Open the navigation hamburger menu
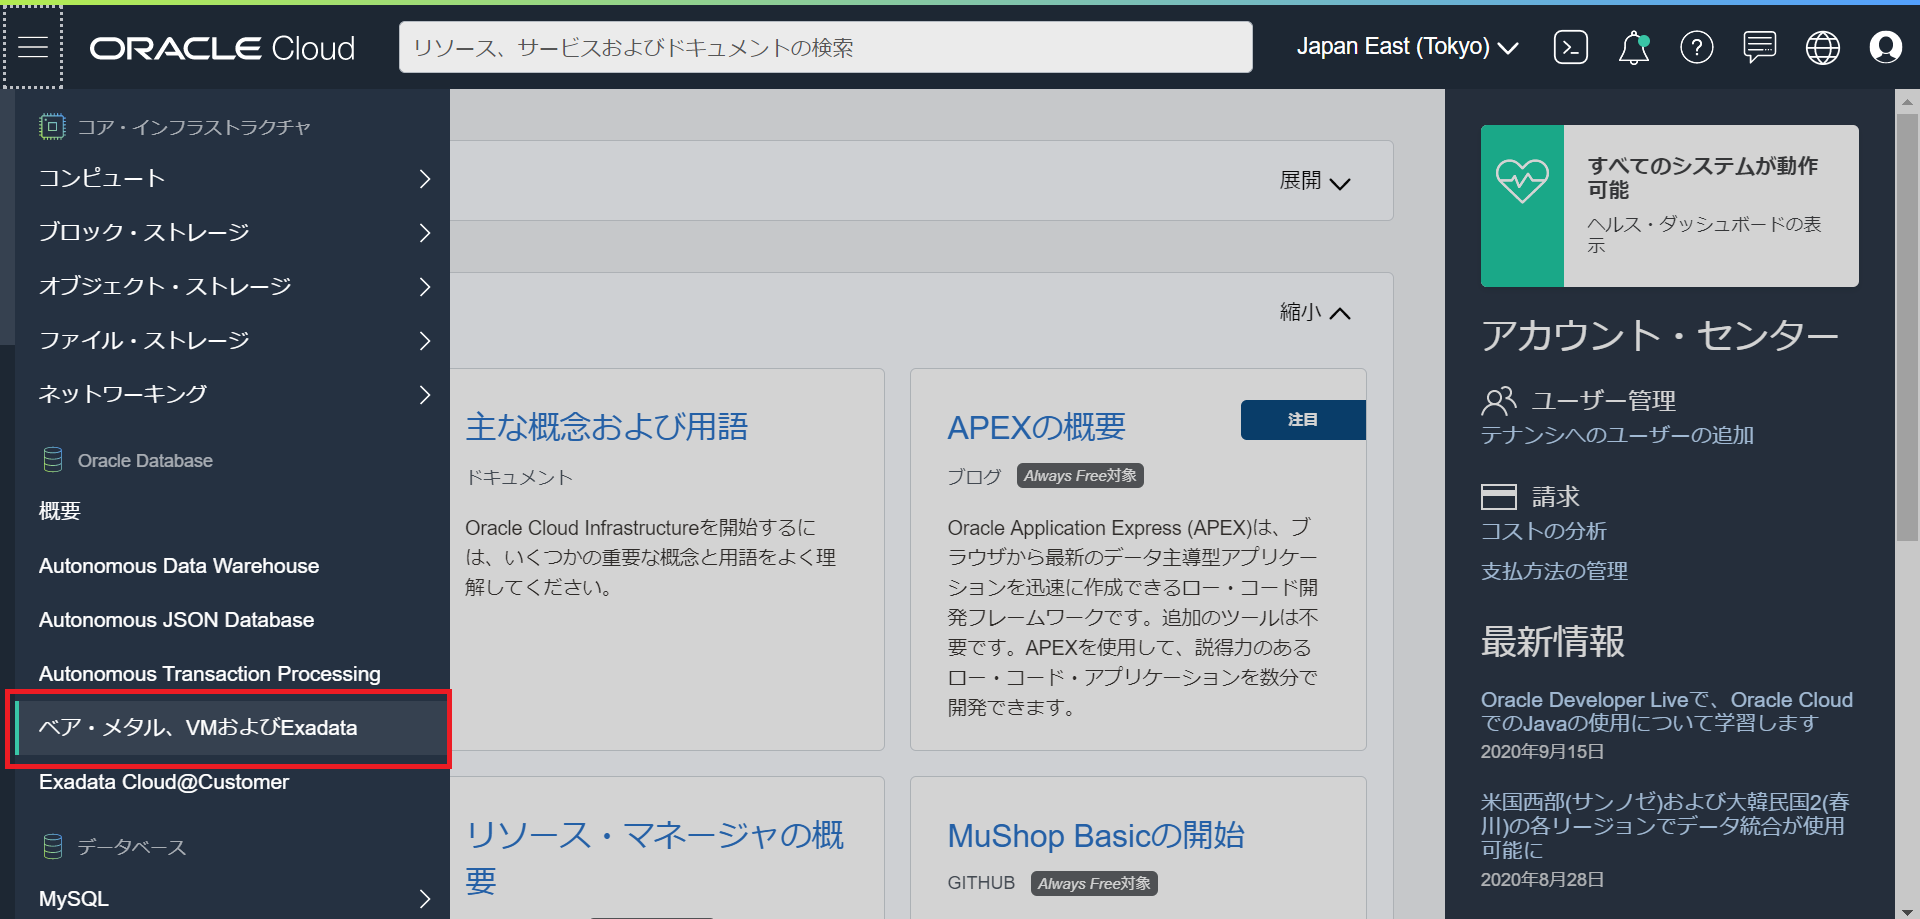1920x919 pixels. point(33,46)
